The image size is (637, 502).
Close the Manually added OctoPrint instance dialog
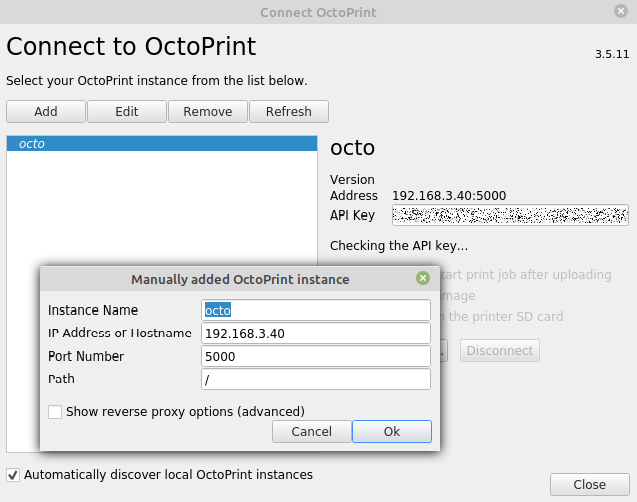(423, 278)
